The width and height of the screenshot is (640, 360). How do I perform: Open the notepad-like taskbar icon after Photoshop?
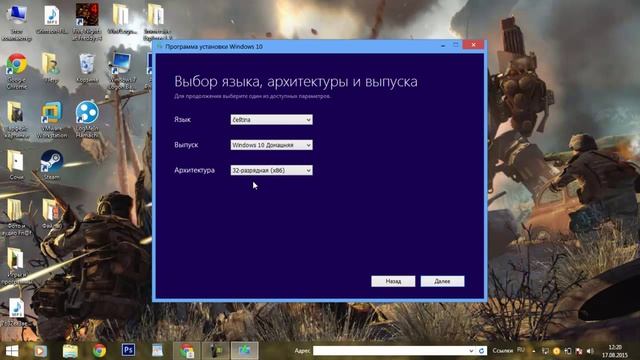[158, 351]
